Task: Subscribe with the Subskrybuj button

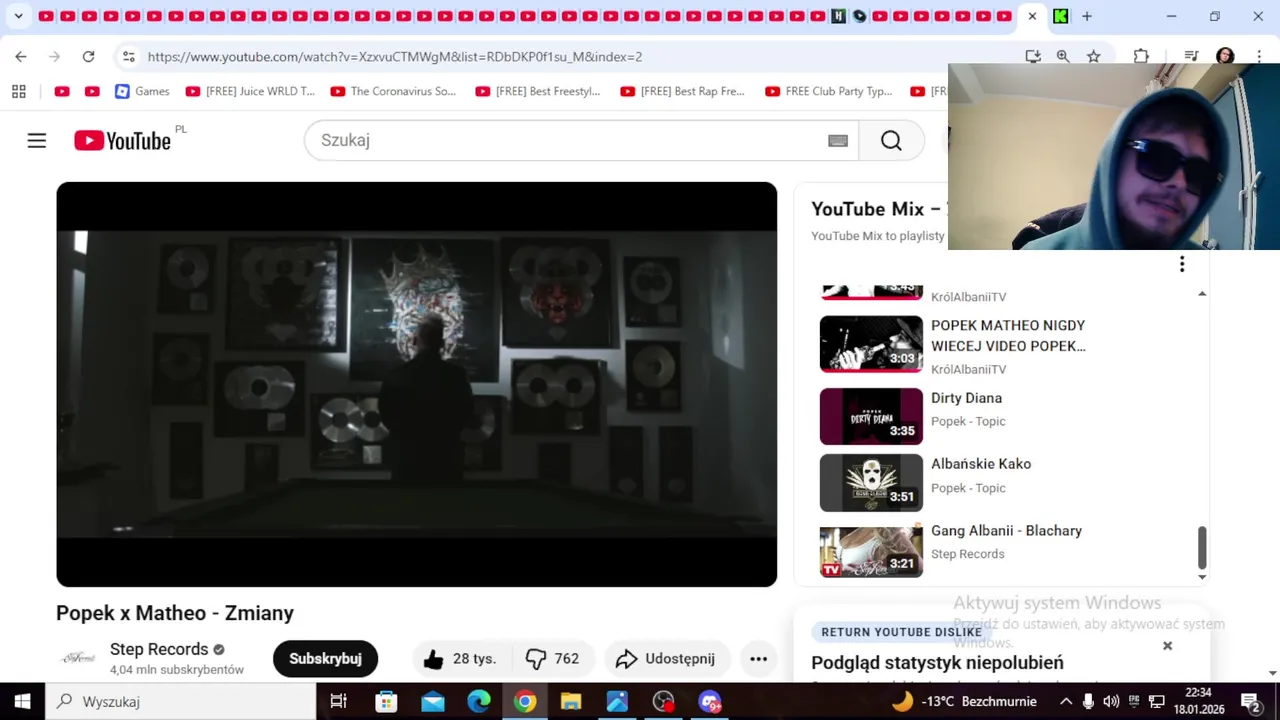Action: tap(325, 659)
